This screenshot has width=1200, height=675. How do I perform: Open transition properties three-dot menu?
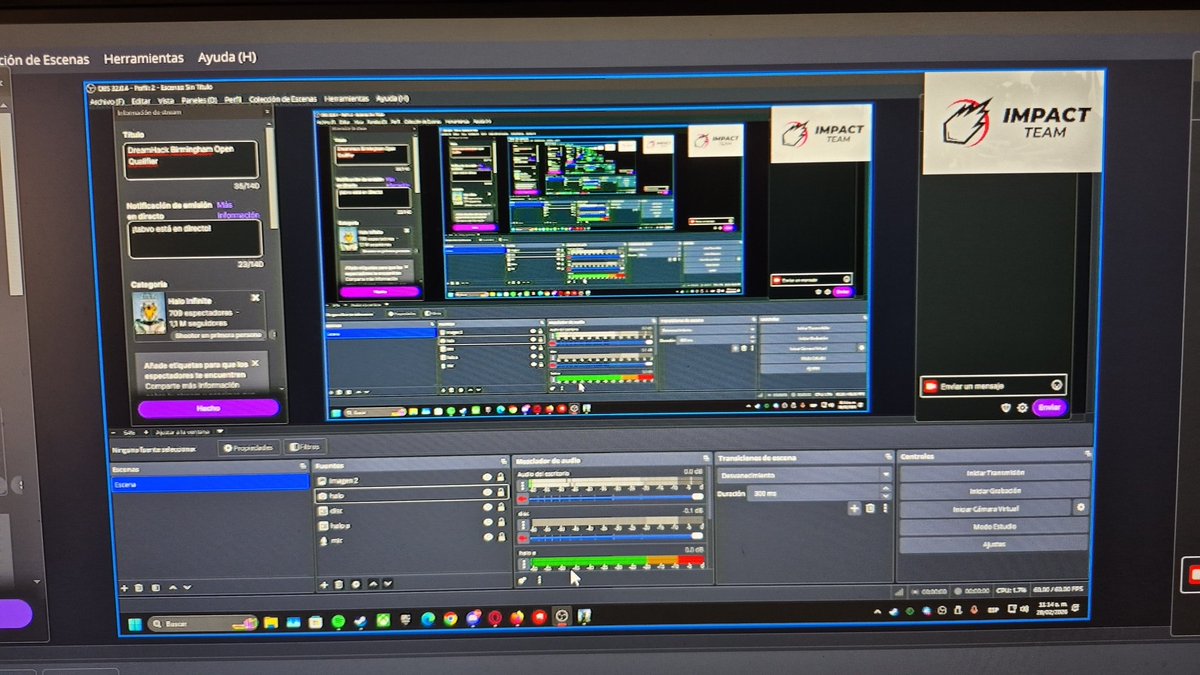pos(885,509)
